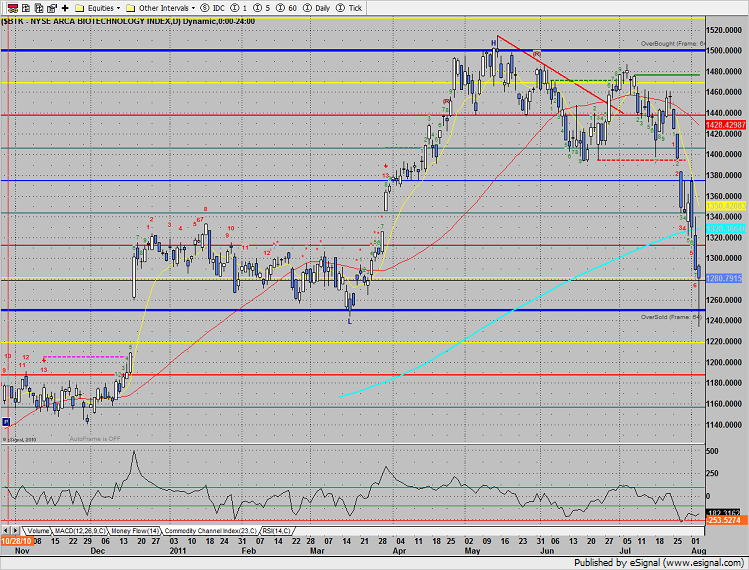
Task: Click the 500 level on the CCI scale
Action: 712,451
